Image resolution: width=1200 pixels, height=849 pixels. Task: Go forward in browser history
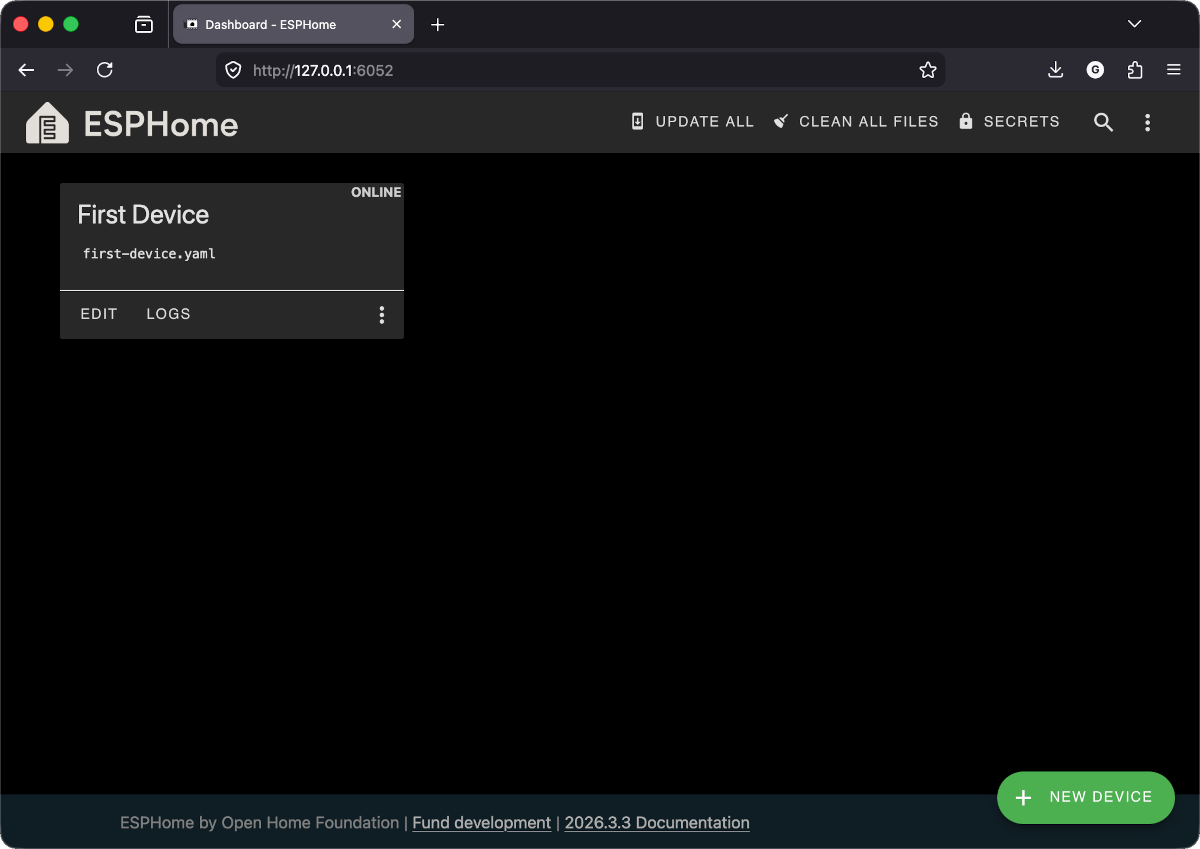pos(66,70)
